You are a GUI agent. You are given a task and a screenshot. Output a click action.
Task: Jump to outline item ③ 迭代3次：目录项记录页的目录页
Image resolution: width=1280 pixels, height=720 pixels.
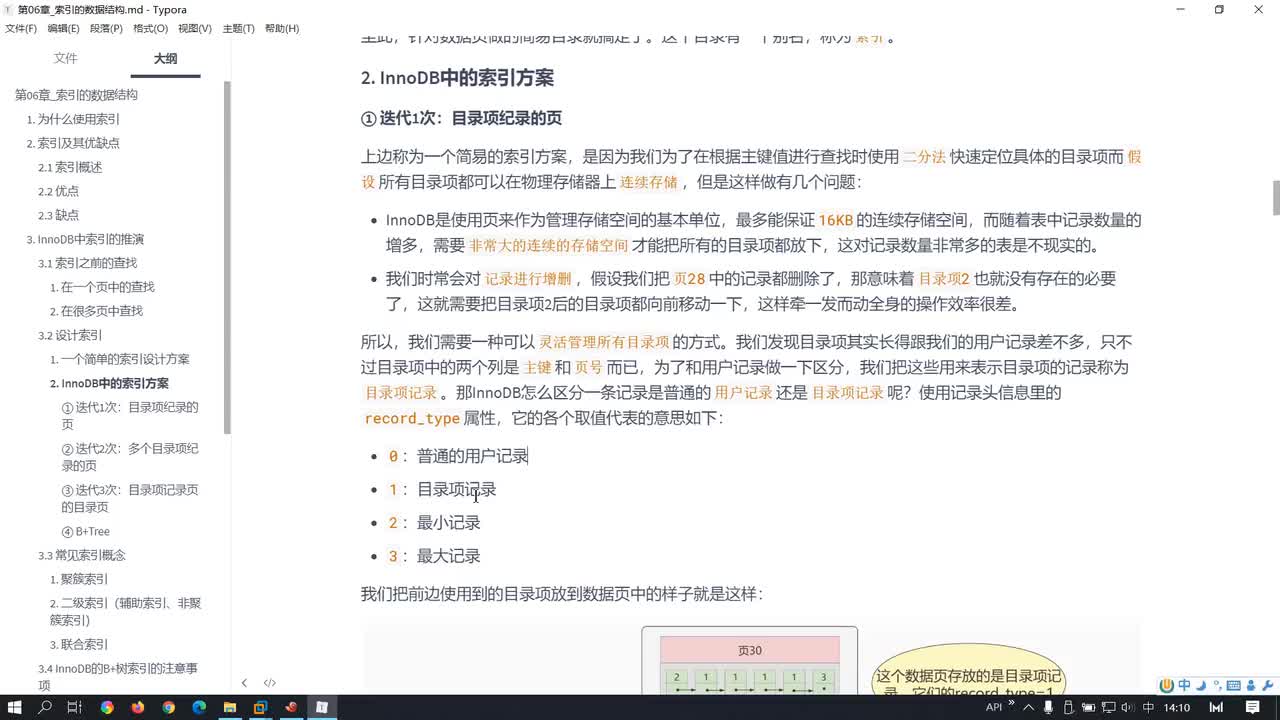click(130, 498)
